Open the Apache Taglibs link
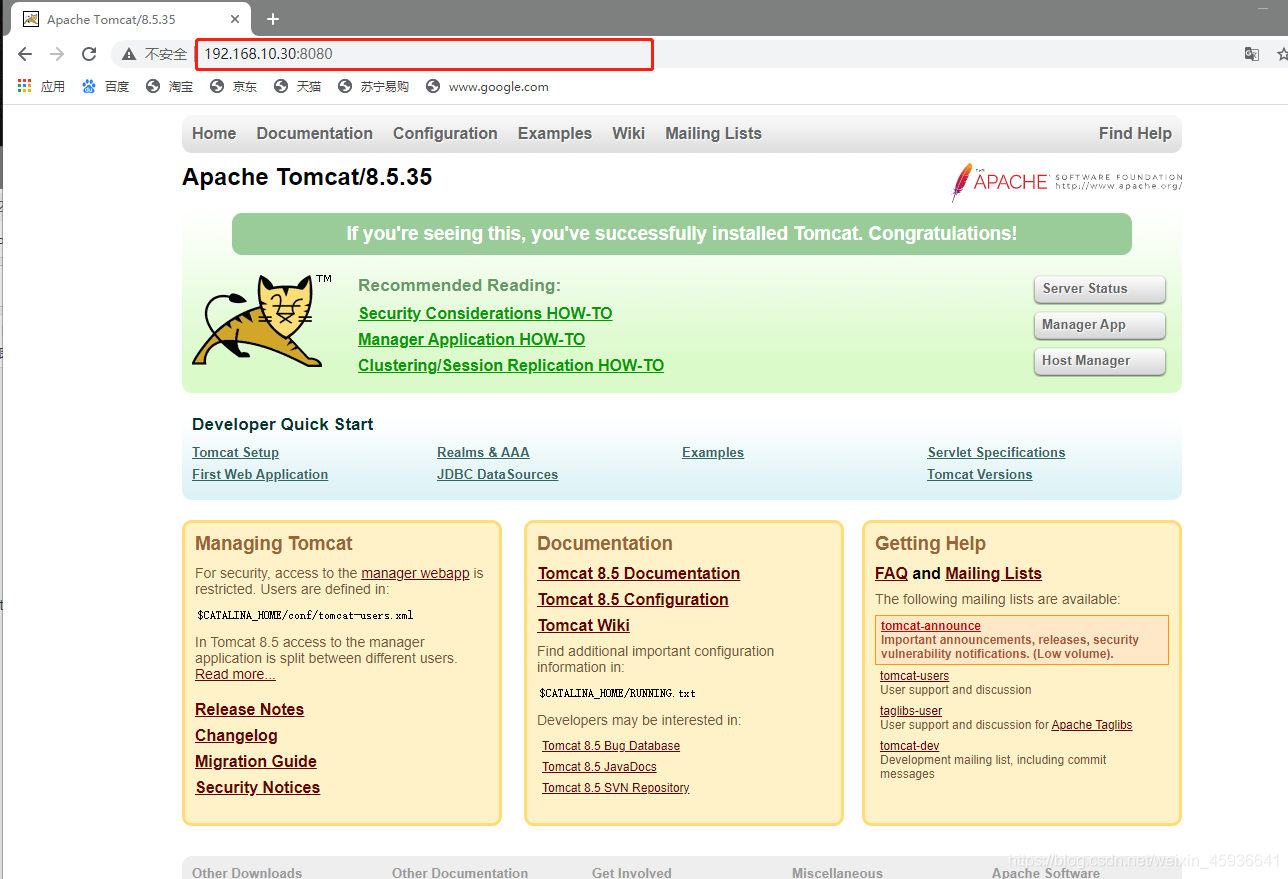 [1092, 725]
